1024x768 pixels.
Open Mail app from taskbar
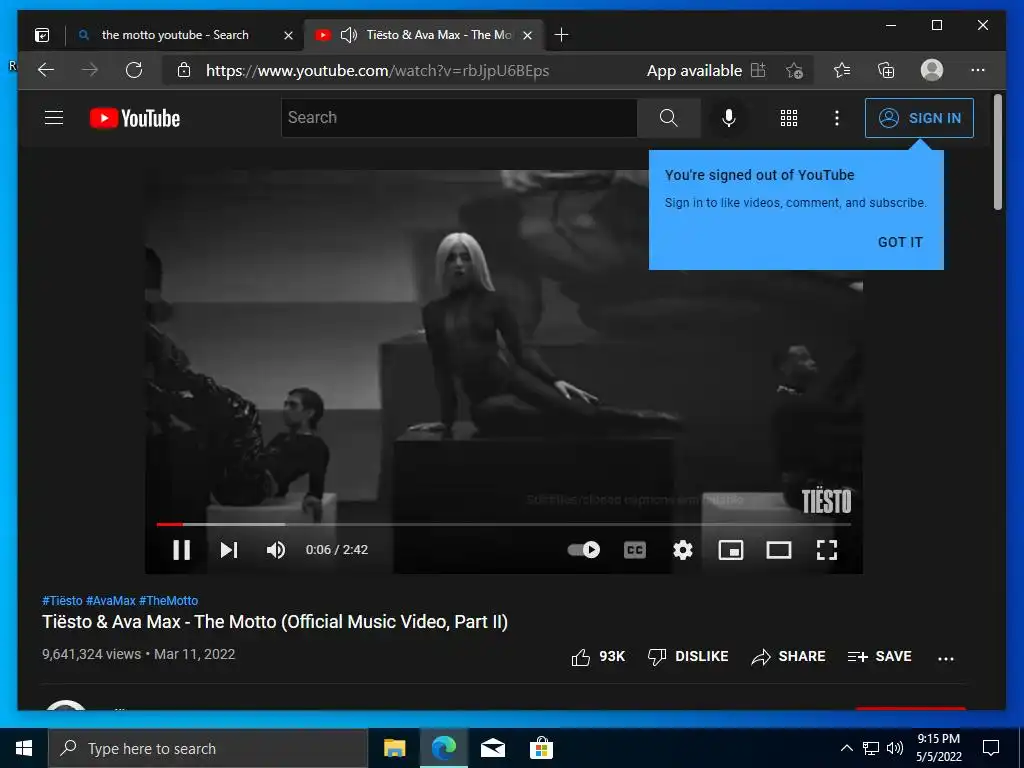[492, 748]
